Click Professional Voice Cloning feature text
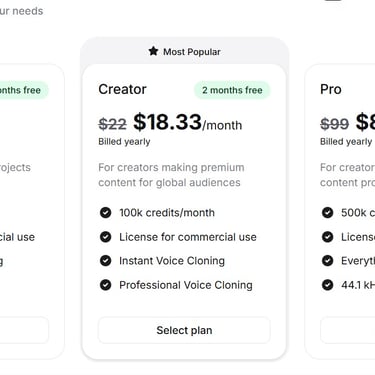Viewport: 375px width, 375px height. (x=186, y=285)
